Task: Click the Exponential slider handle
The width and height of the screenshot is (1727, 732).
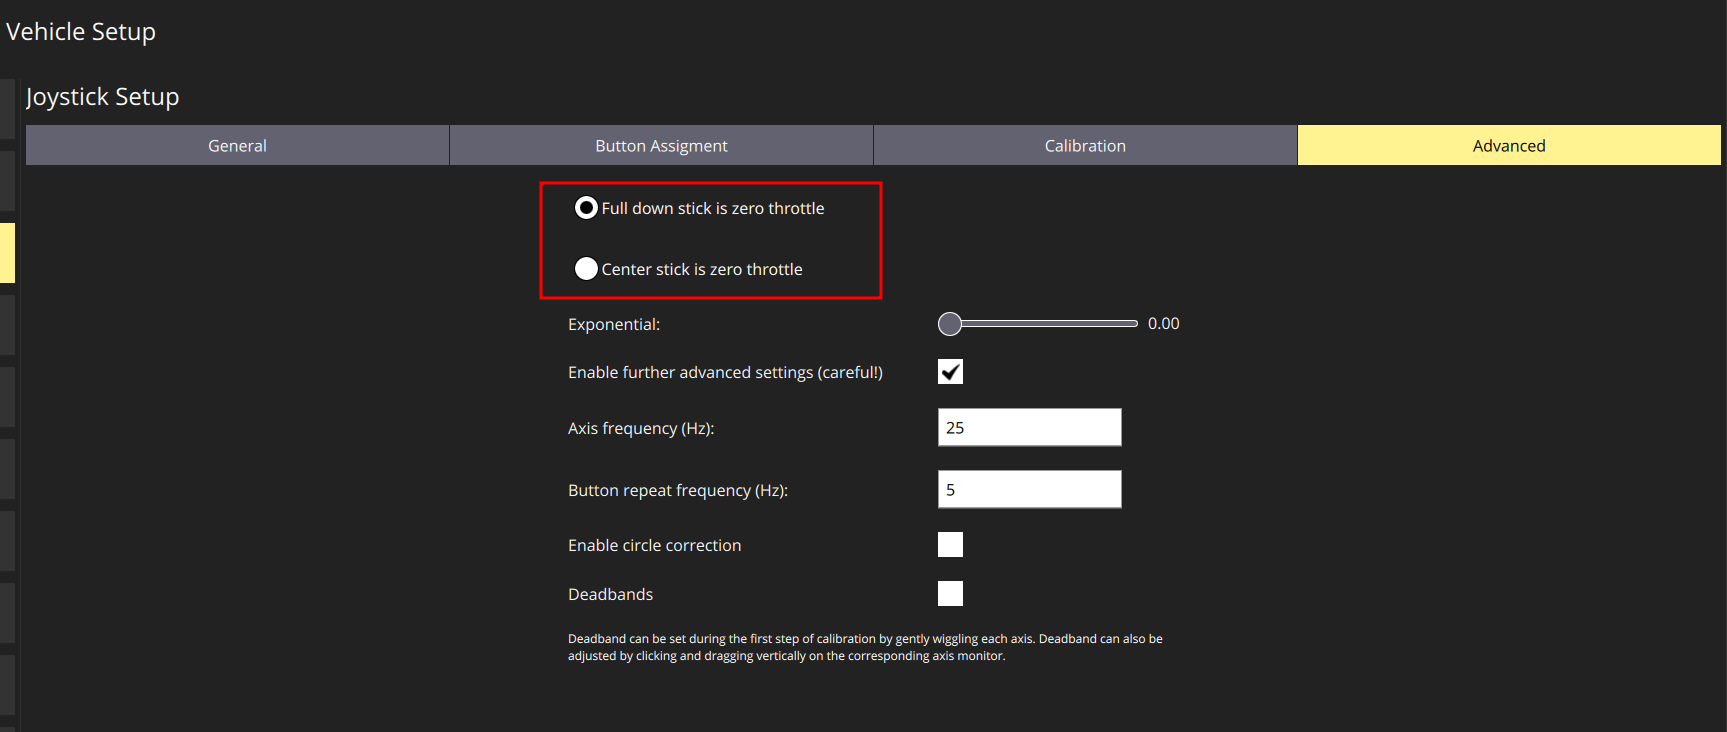Action: click(x=950, y=324)
